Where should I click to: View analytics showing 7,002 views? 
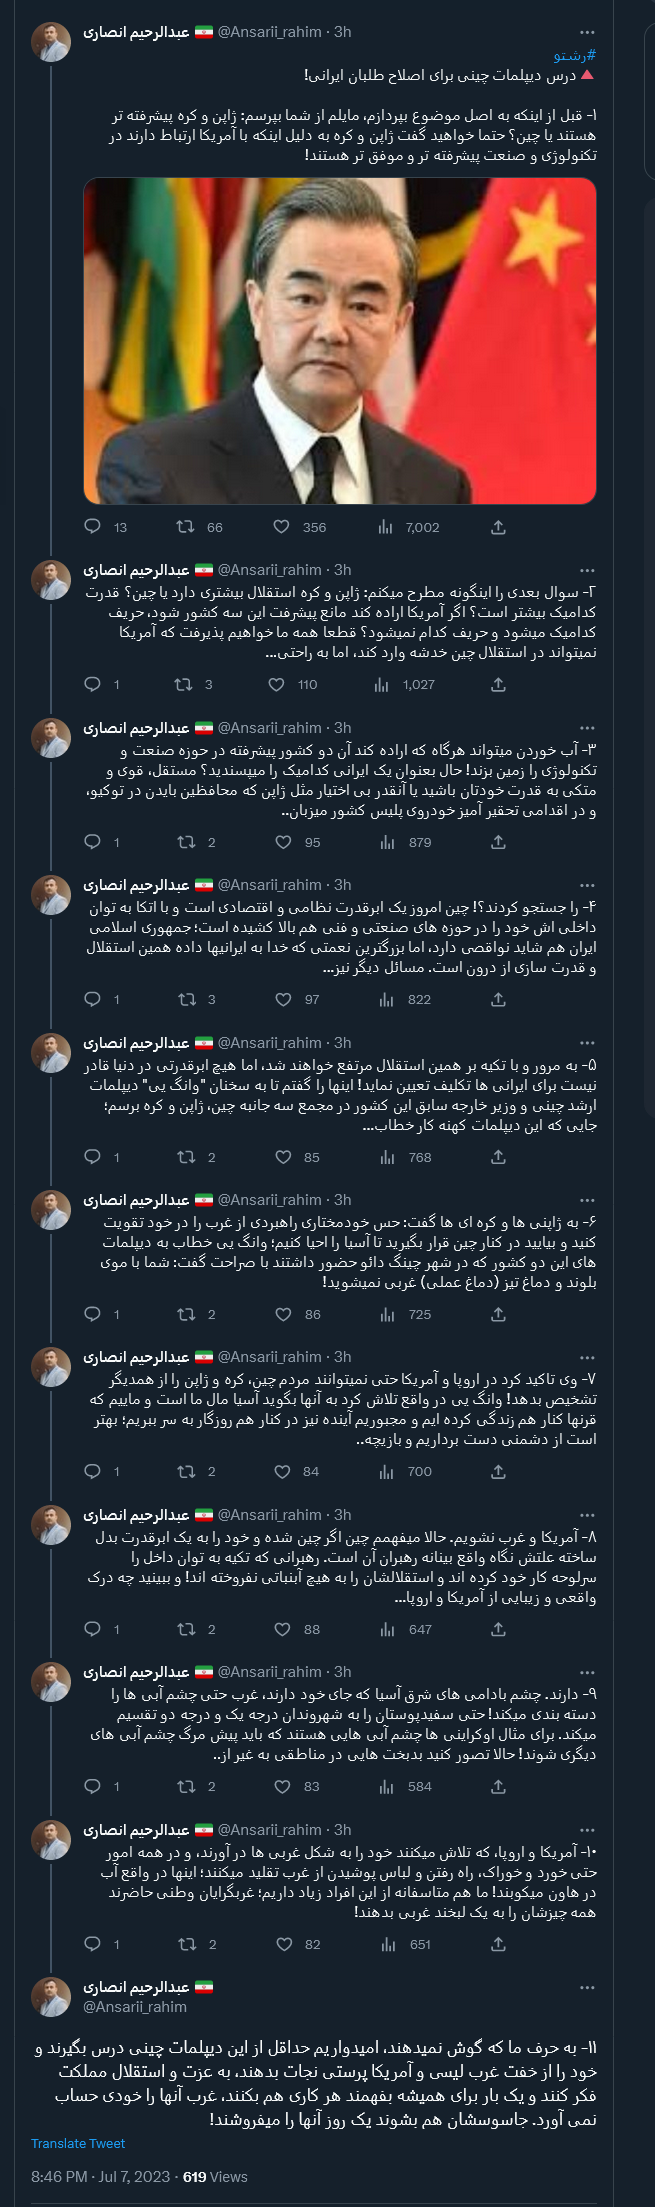click(x=385, y=527)
